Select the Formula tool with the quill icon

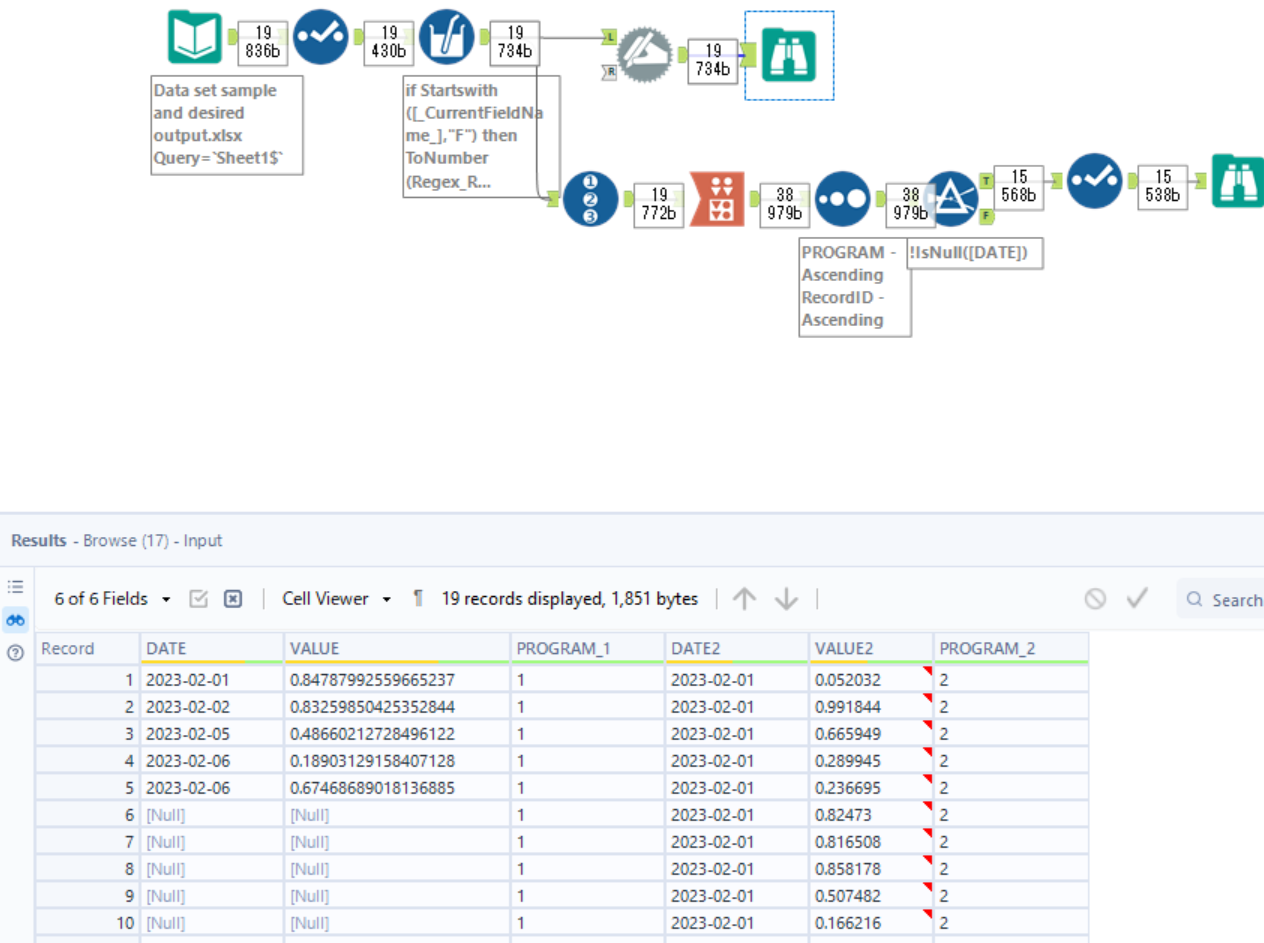point(447,37)
